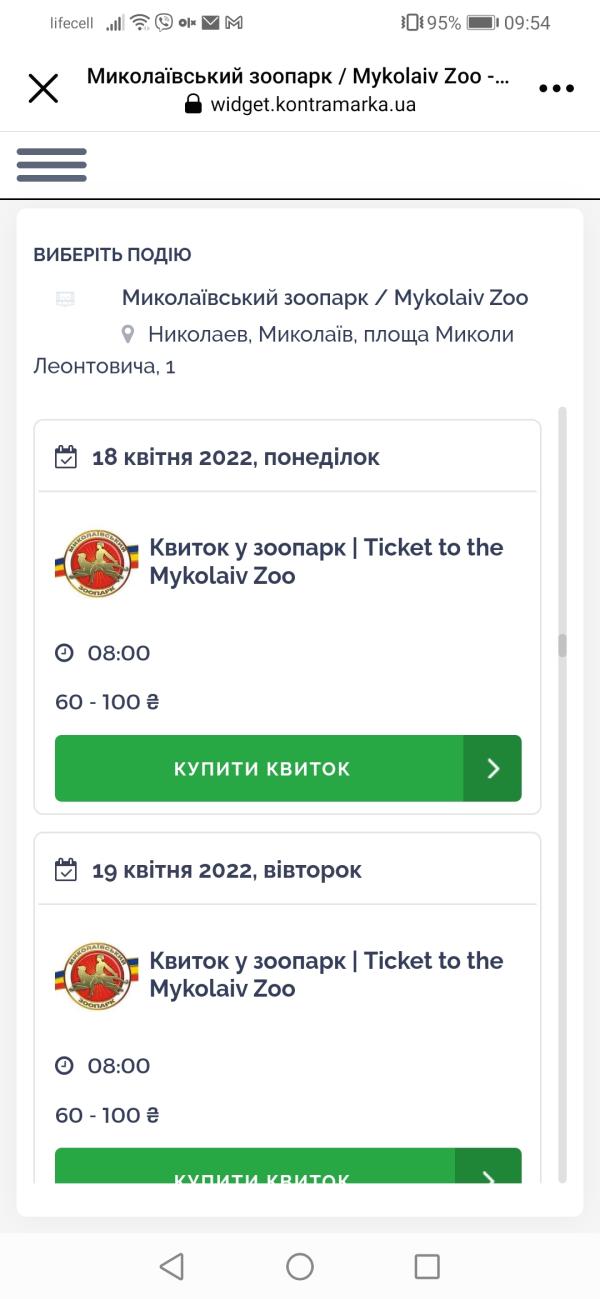This screenshot has width=600, height=1299.
Task: Click the chevron arrow on the first buy button
Action: pyautogui.click(x=492, y=768)
